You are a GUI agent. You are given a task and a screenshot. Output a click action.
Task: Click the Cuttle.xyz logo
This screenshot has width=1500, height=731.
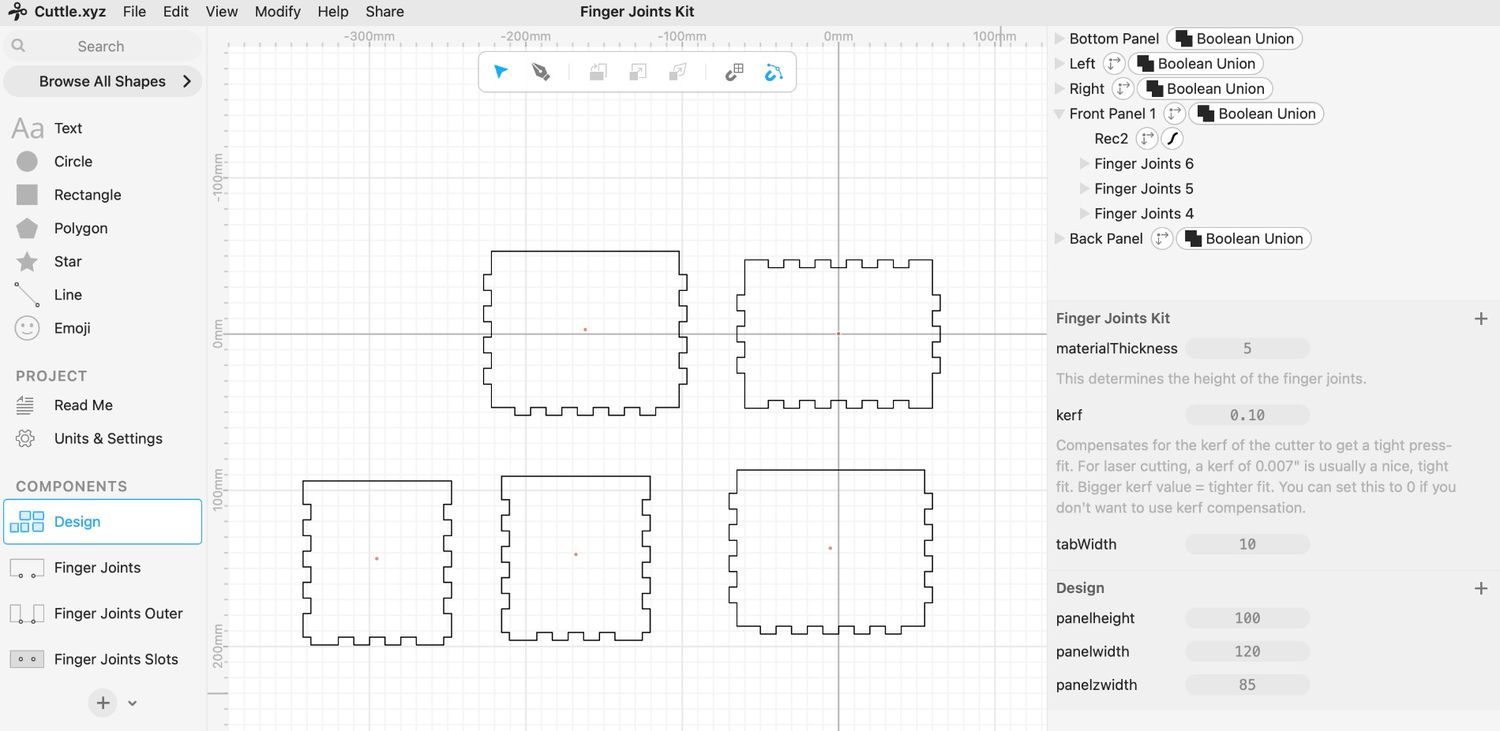57,11
